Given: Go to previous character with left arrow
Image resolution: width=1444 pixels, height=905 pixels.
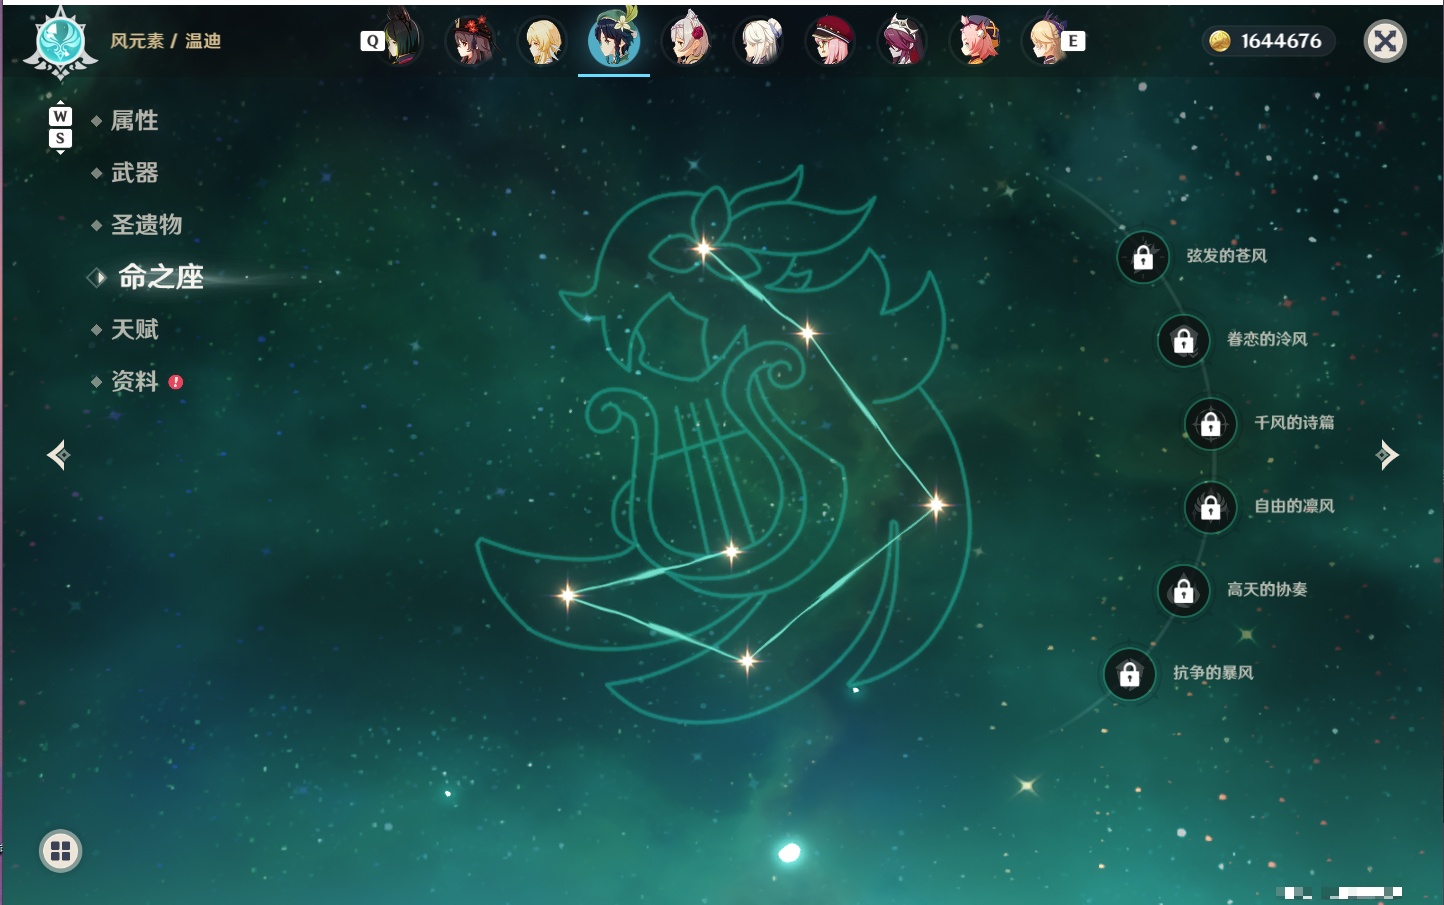Looking at the screenshot, I should point(59,455).
